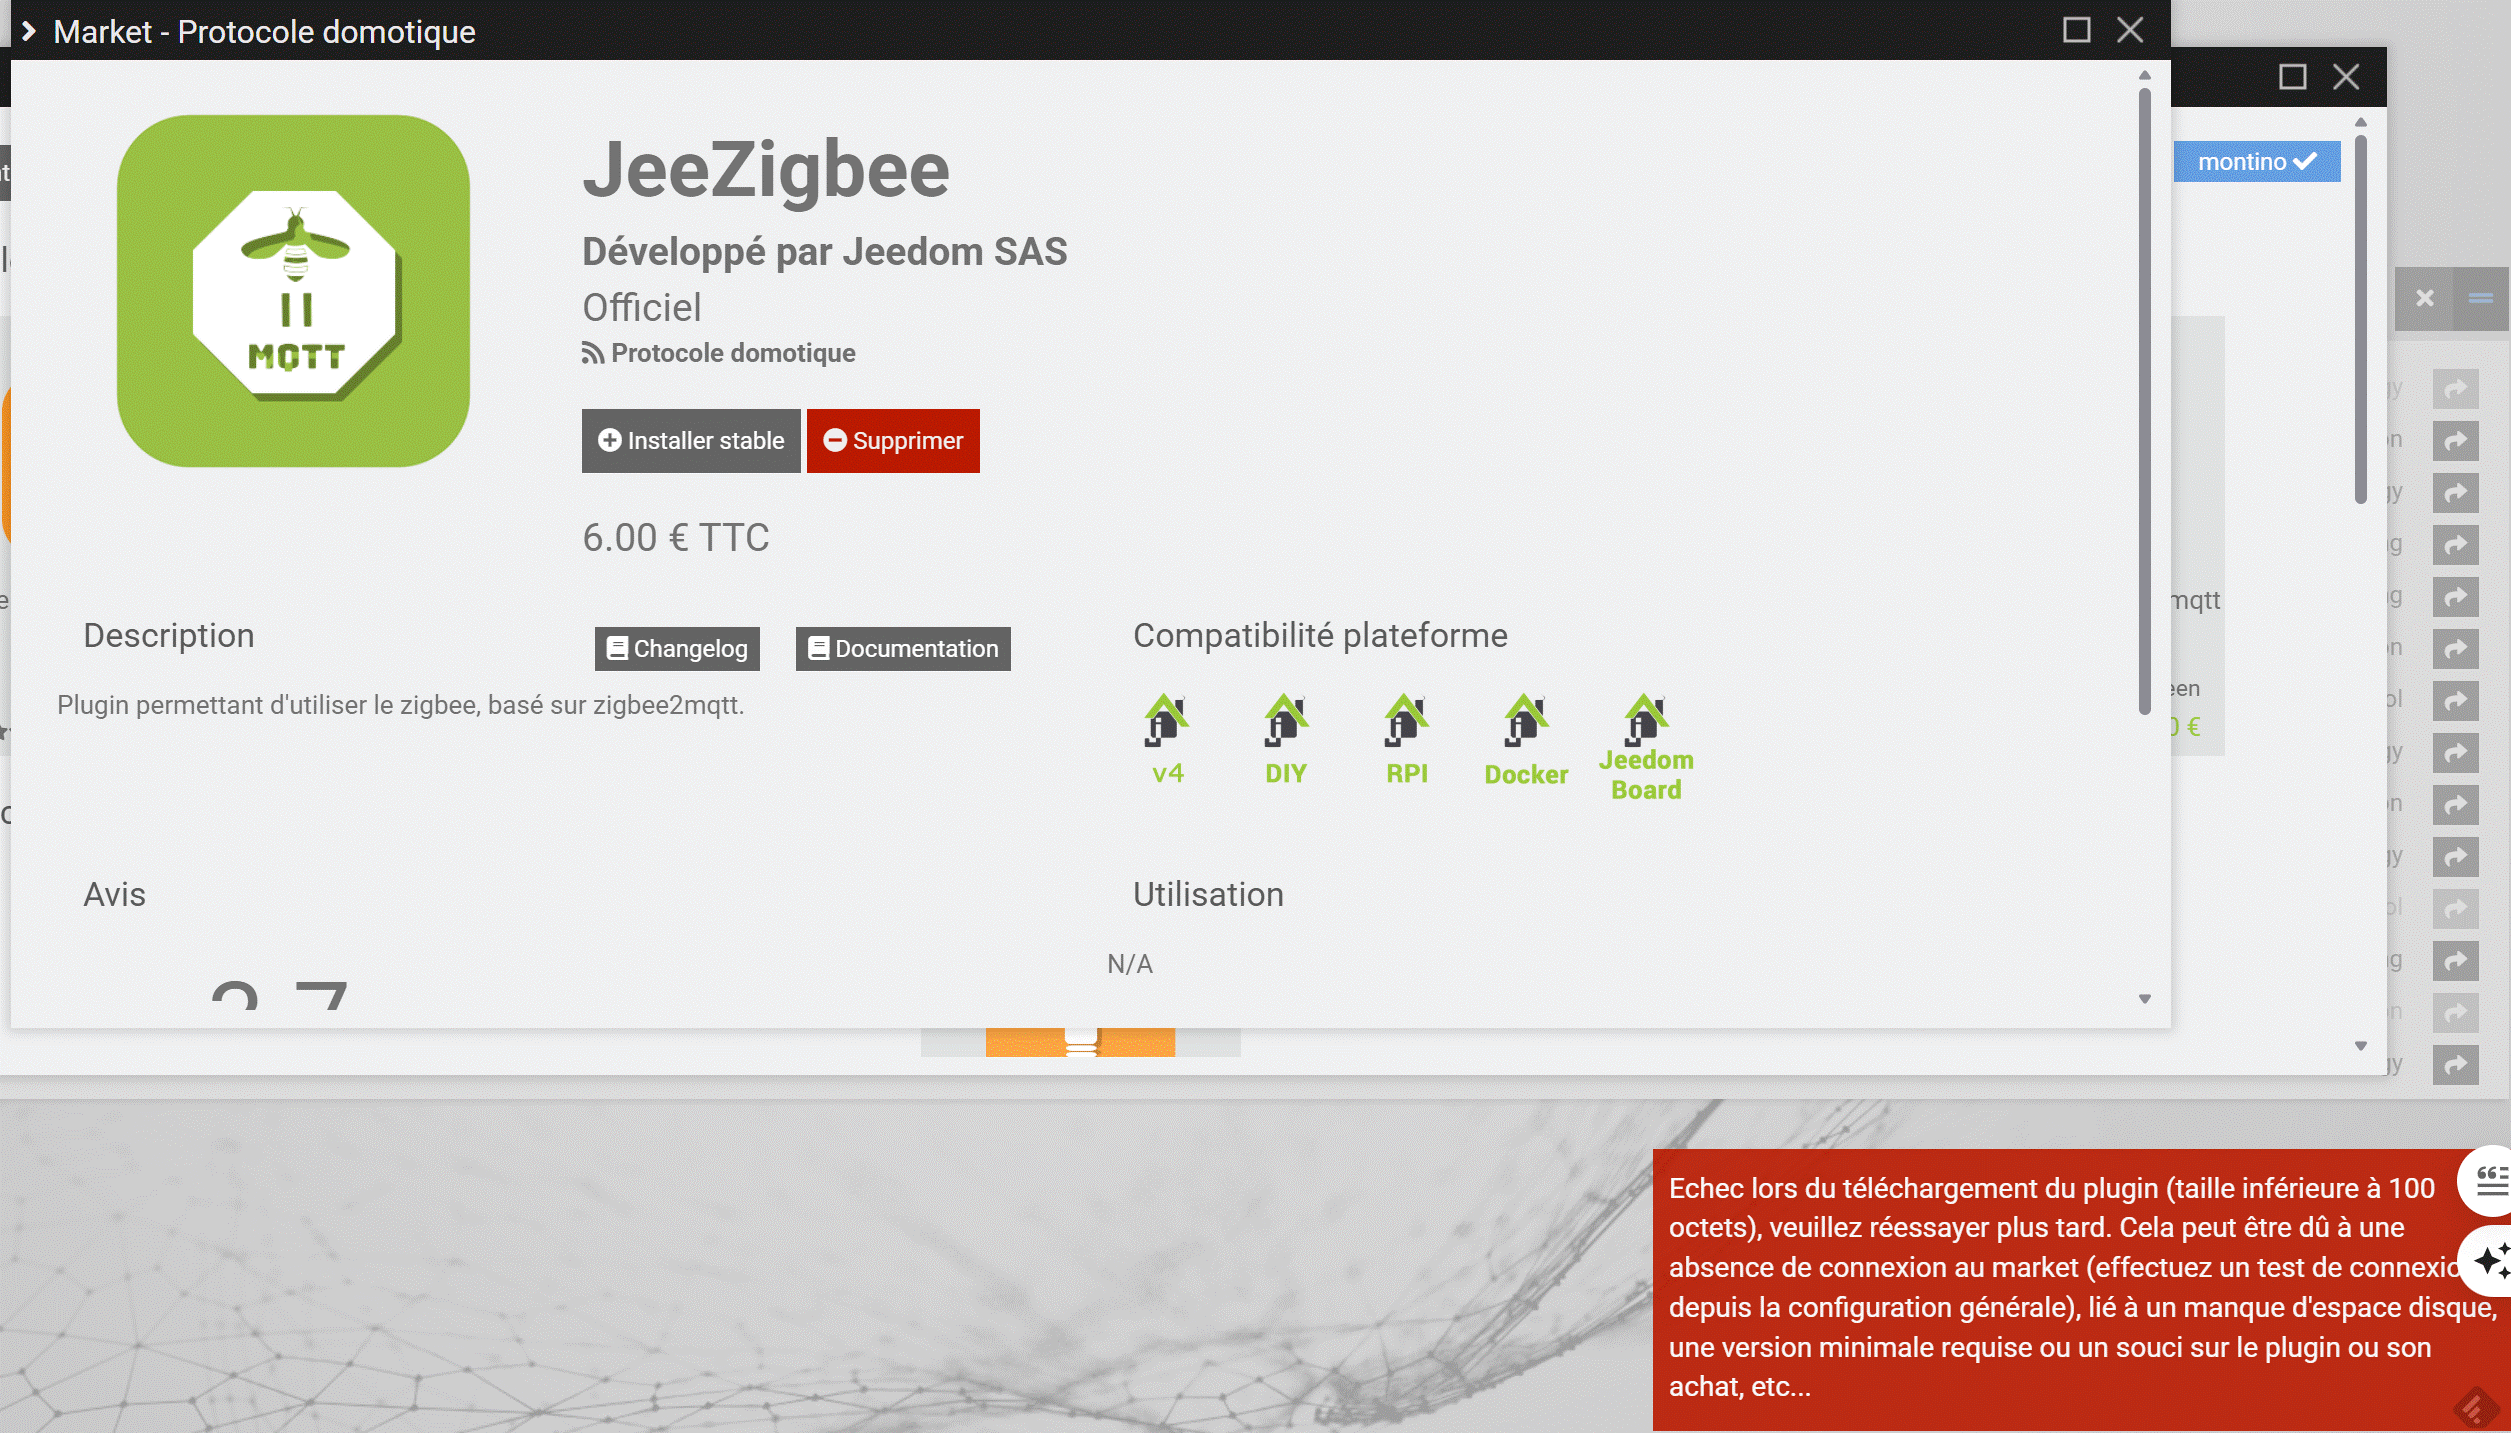Click the chevron icon before Market title

29,31
